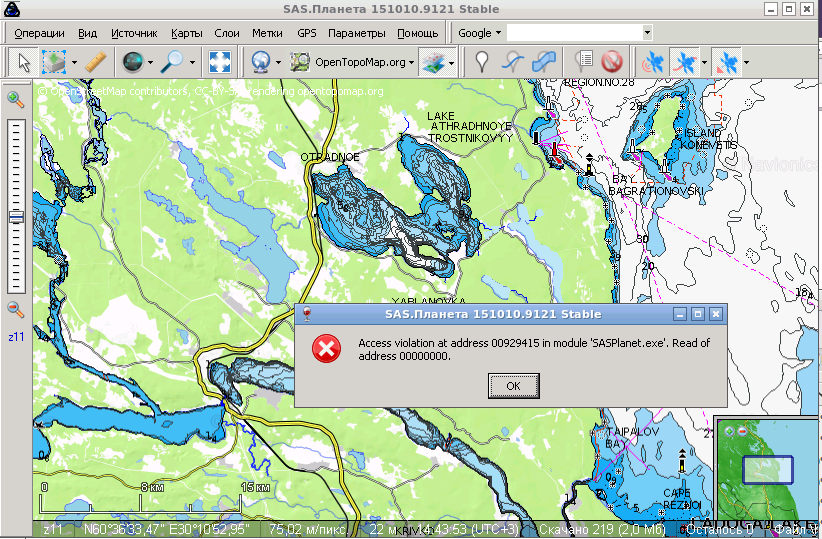Click zoom out magnifier below slider
Screen dimensions: 822x539
(x=16, y=309)
